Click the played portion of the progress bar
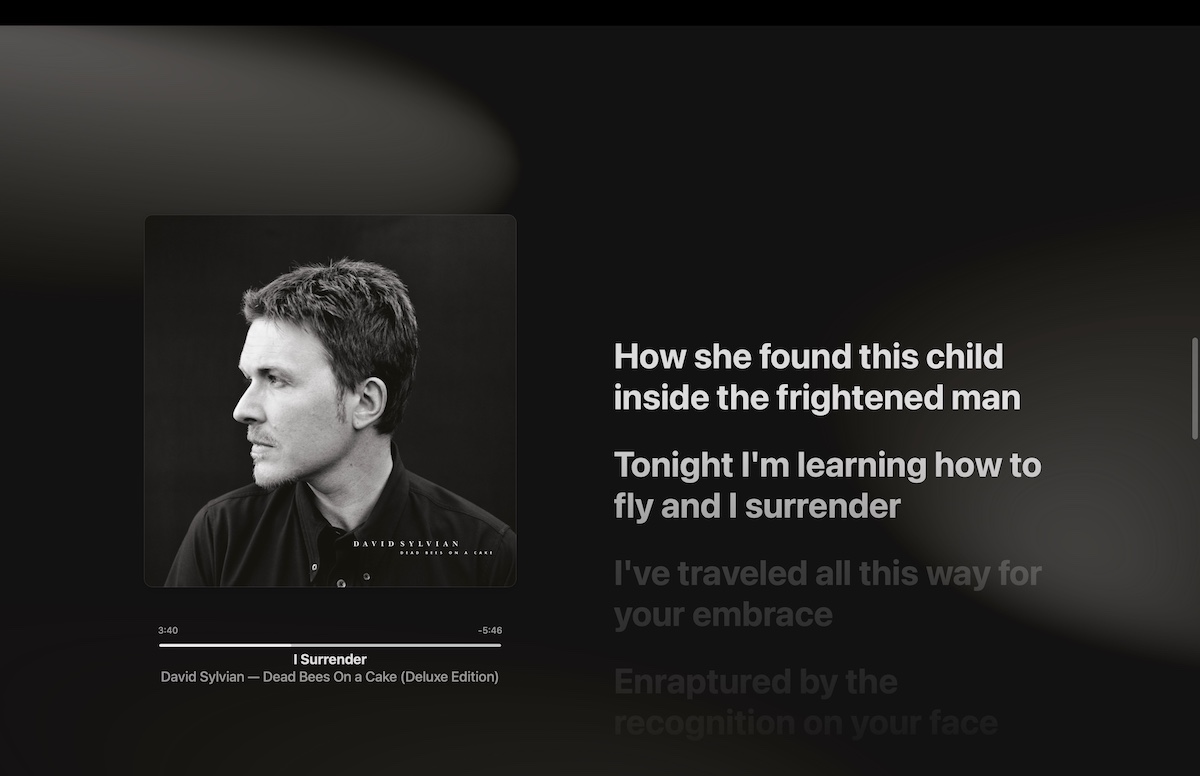The image size is (1200, 776). [x=225, y=645]
